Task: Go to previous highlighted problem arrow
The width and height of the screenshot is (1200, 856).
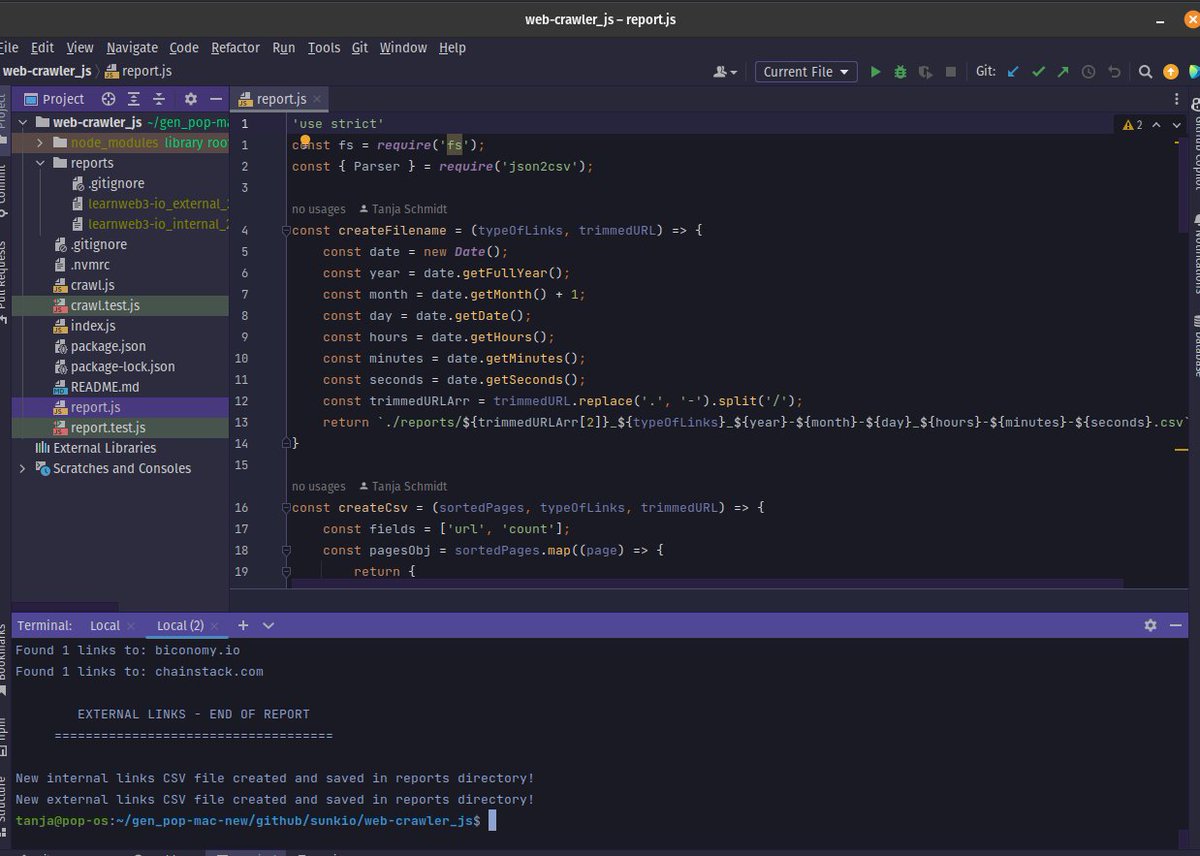Action: (1156, 125)
